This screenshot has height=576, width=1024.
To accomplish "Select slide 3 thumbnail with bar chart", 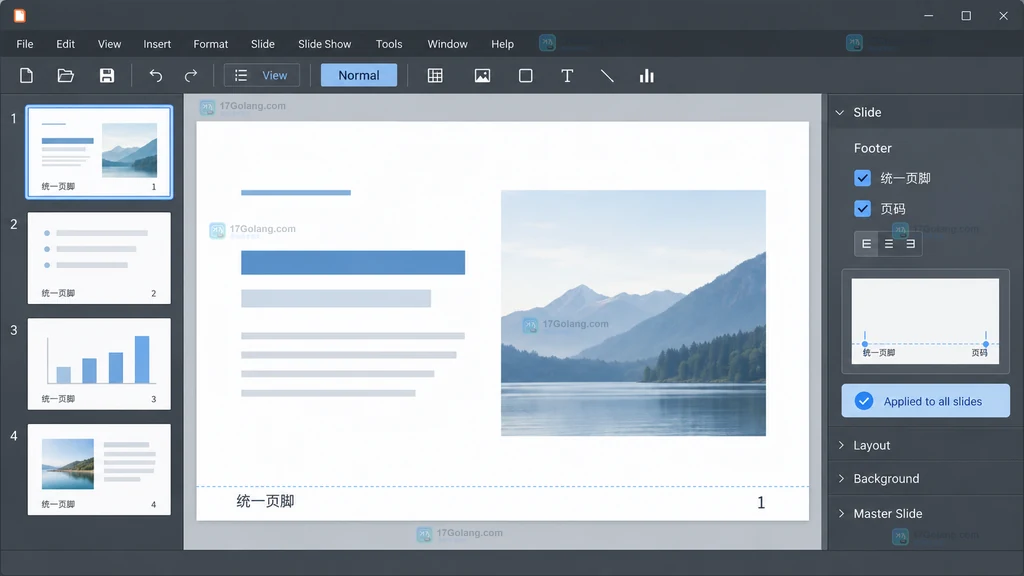I will pos(99,364).
